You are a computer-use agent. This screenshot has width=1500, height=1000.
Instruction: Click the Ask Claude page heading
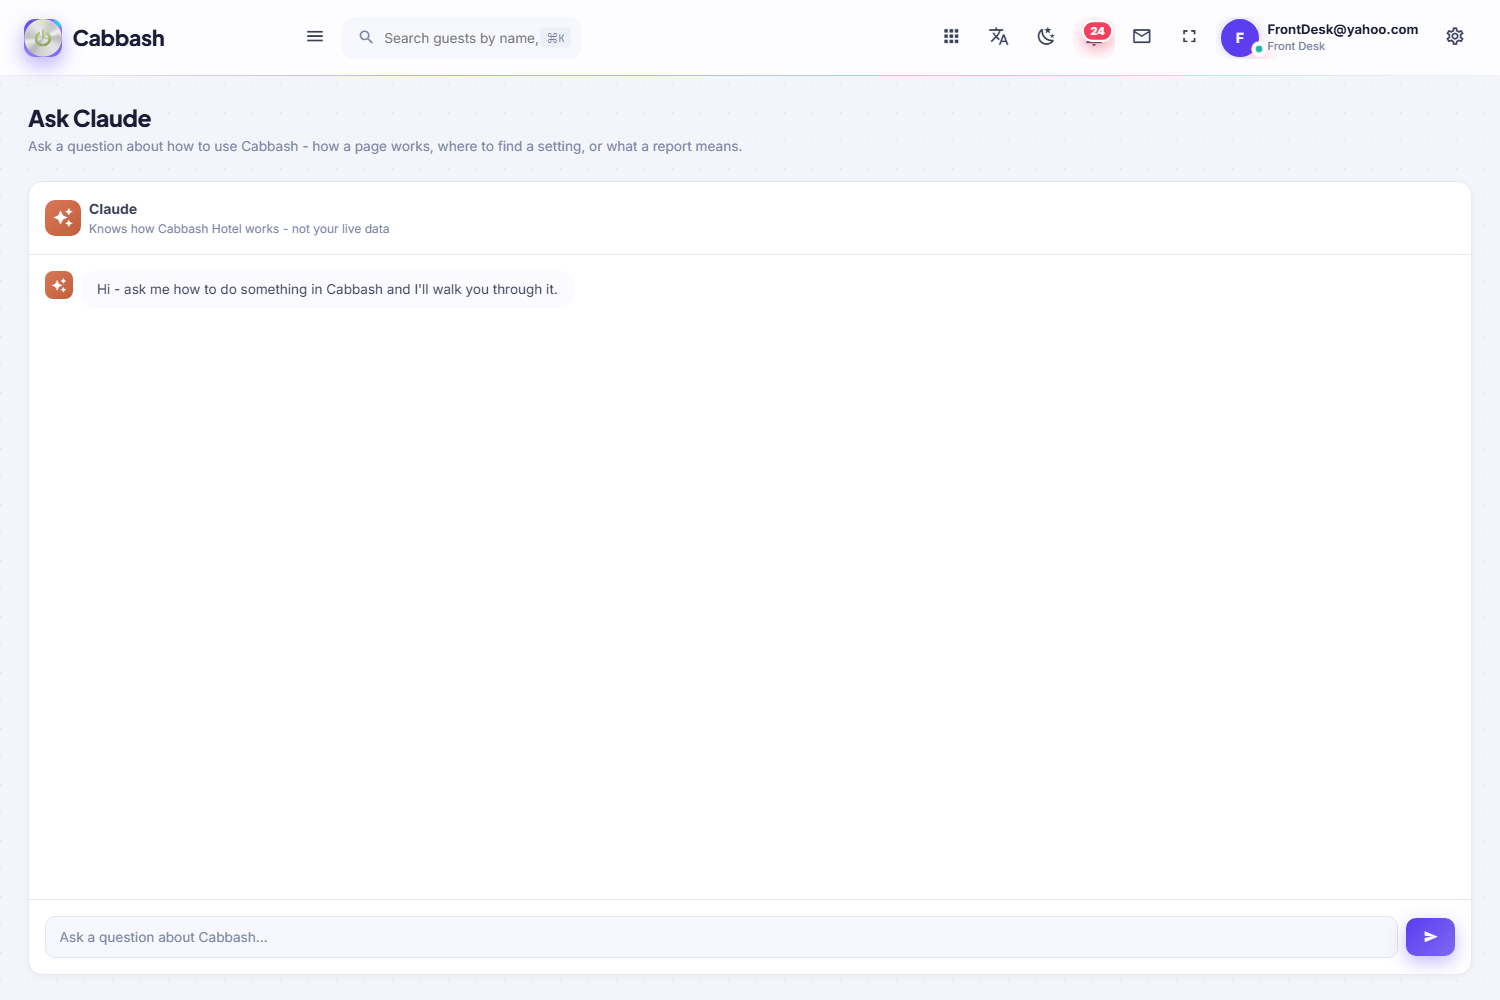point(90,119)
